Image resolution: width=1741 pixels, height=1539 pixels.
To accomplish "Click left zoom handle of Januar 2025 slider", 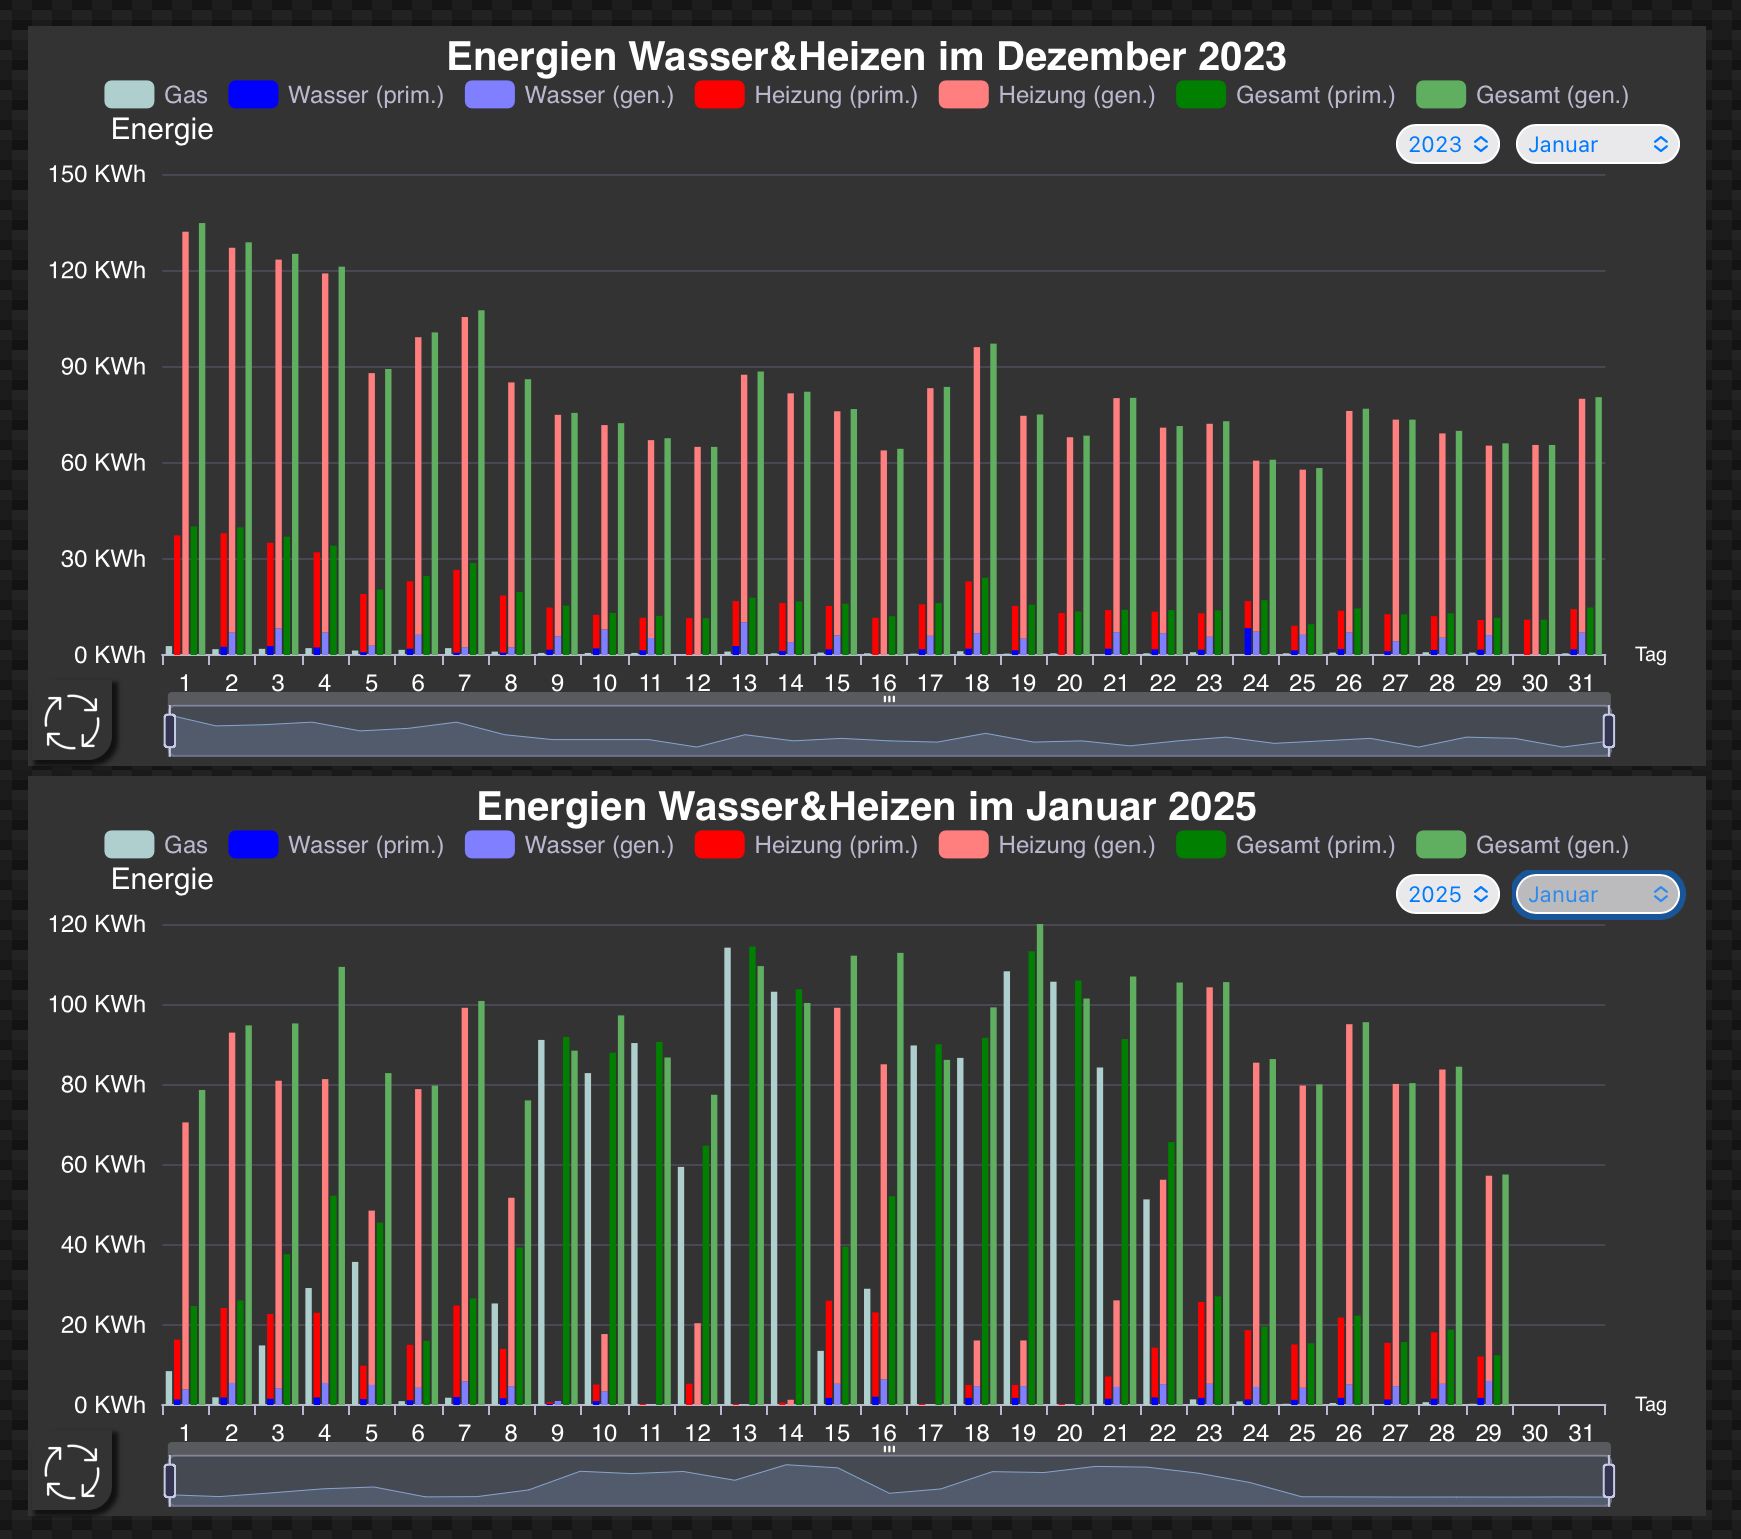I will click(170, 1481).
